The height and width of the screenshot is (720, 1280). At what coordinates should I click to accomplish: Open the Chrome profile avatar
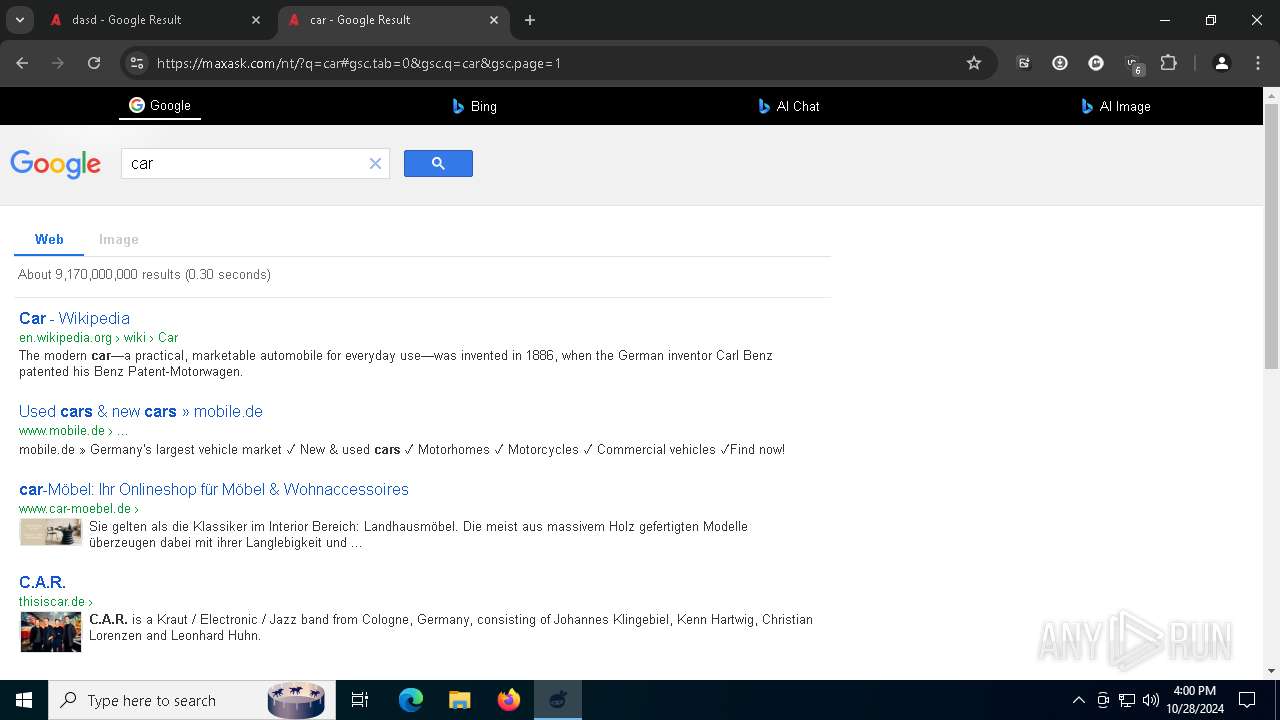[1221, 63]
